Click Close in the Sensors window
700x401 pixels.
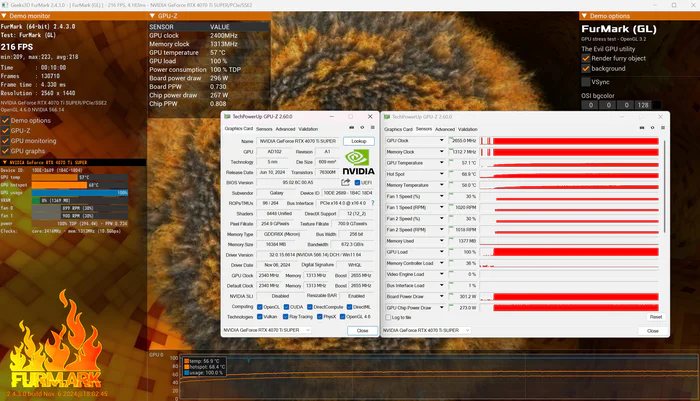click(x=653, y=331)
